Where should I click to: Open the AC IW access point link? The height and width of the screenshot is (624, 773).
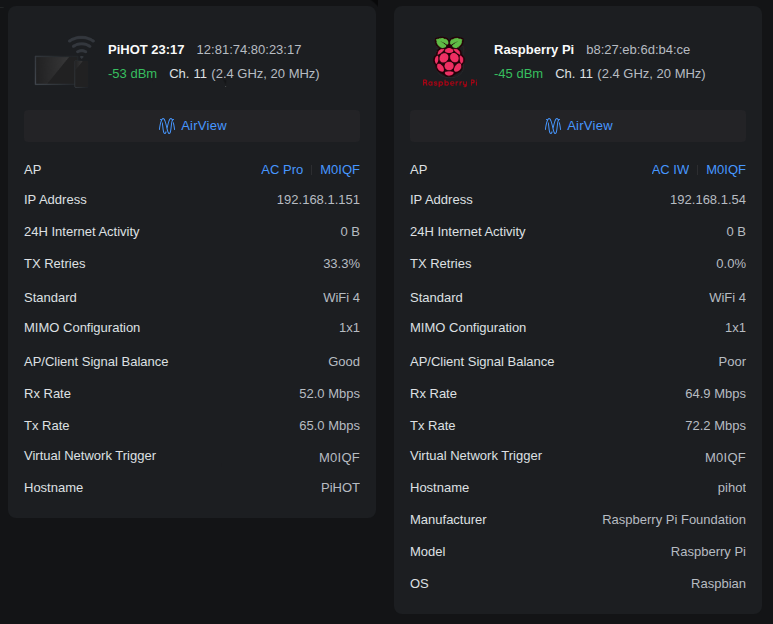[x=670, y=170]
